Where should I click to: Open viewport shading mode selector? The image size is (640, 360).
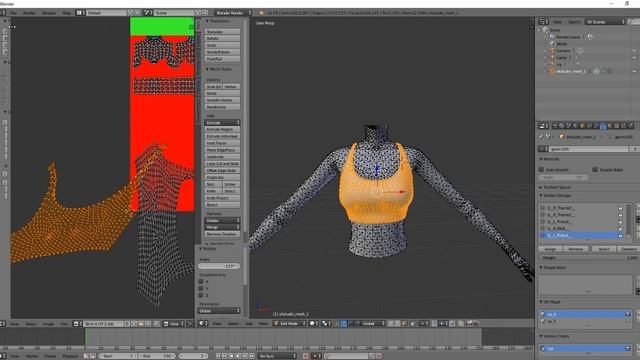coord(313,323)
